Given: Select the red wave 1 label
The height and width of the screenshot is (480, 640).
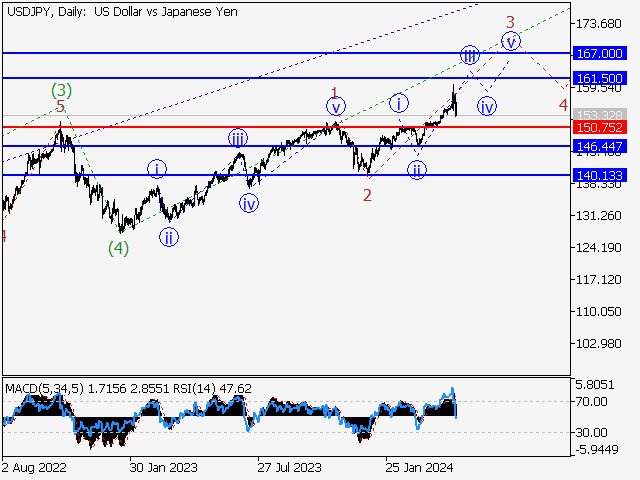Looking at the screenshot, I should [334, 93].
